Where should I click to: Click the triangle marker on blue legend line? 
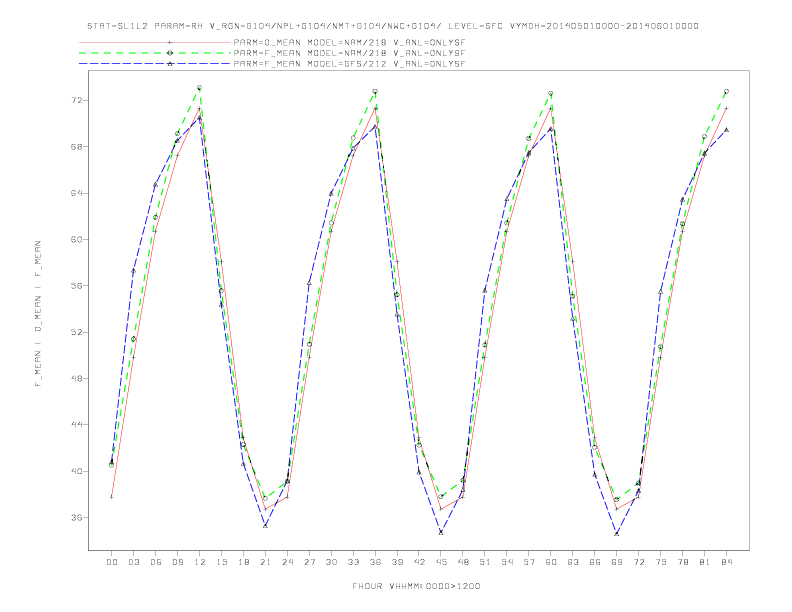(170, 64)
